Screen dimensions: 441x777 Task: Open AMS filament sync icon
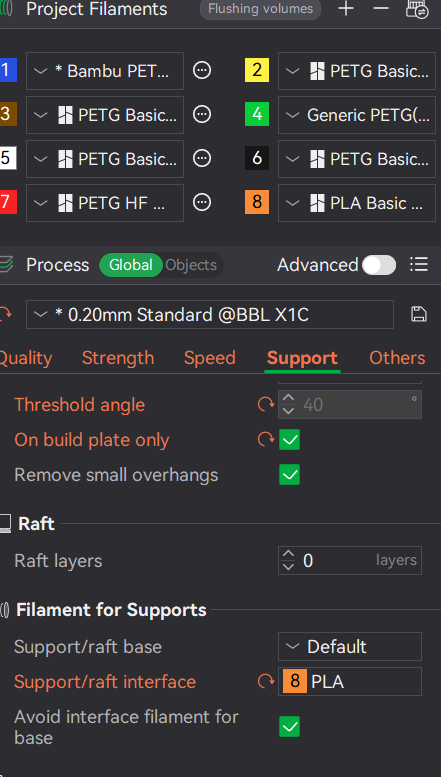click(x=417, y=9)
